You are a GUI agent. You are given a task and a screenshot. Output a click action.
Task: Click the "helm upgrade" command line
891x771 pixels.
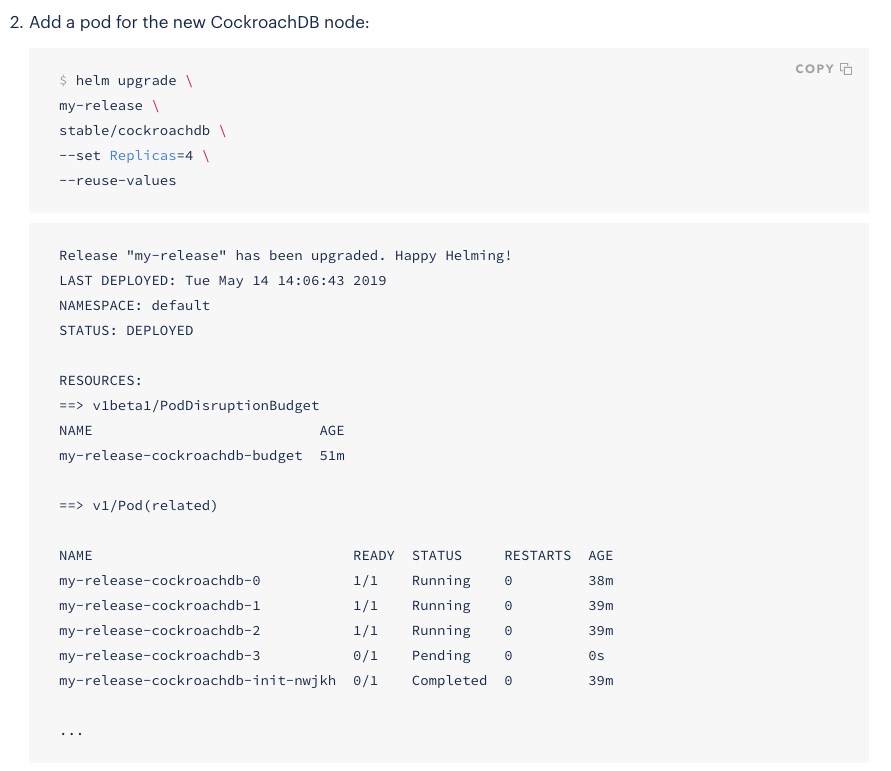(126, 81)
